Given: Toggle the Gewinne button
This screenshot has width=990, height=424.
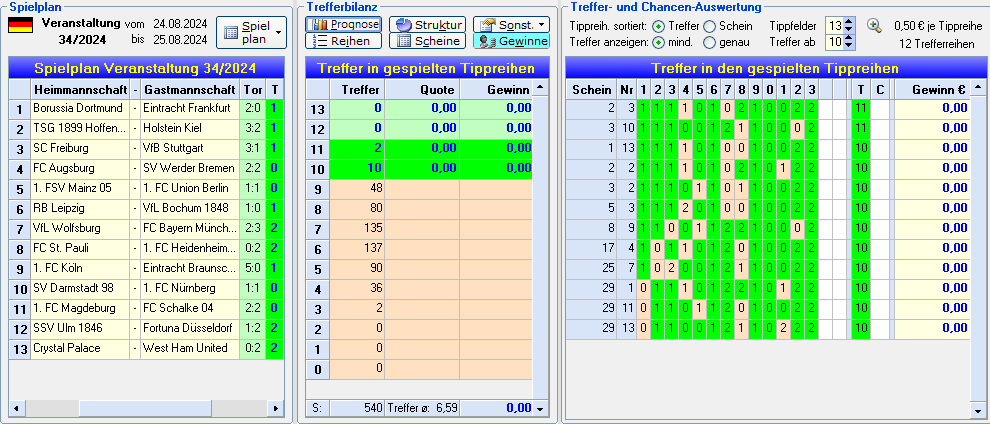Looking at the screenshot, I should 511,41.
